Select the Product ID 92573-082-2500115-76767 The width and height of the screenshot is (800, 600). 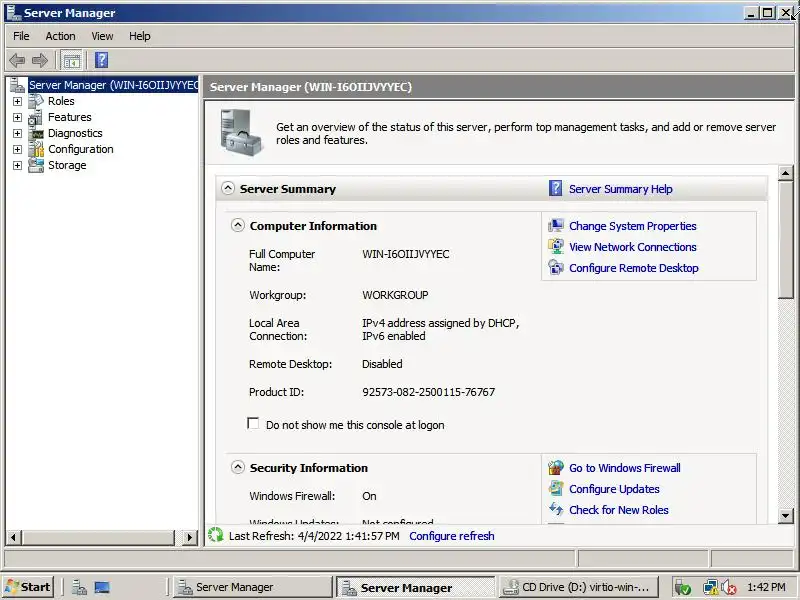point(428,392)
